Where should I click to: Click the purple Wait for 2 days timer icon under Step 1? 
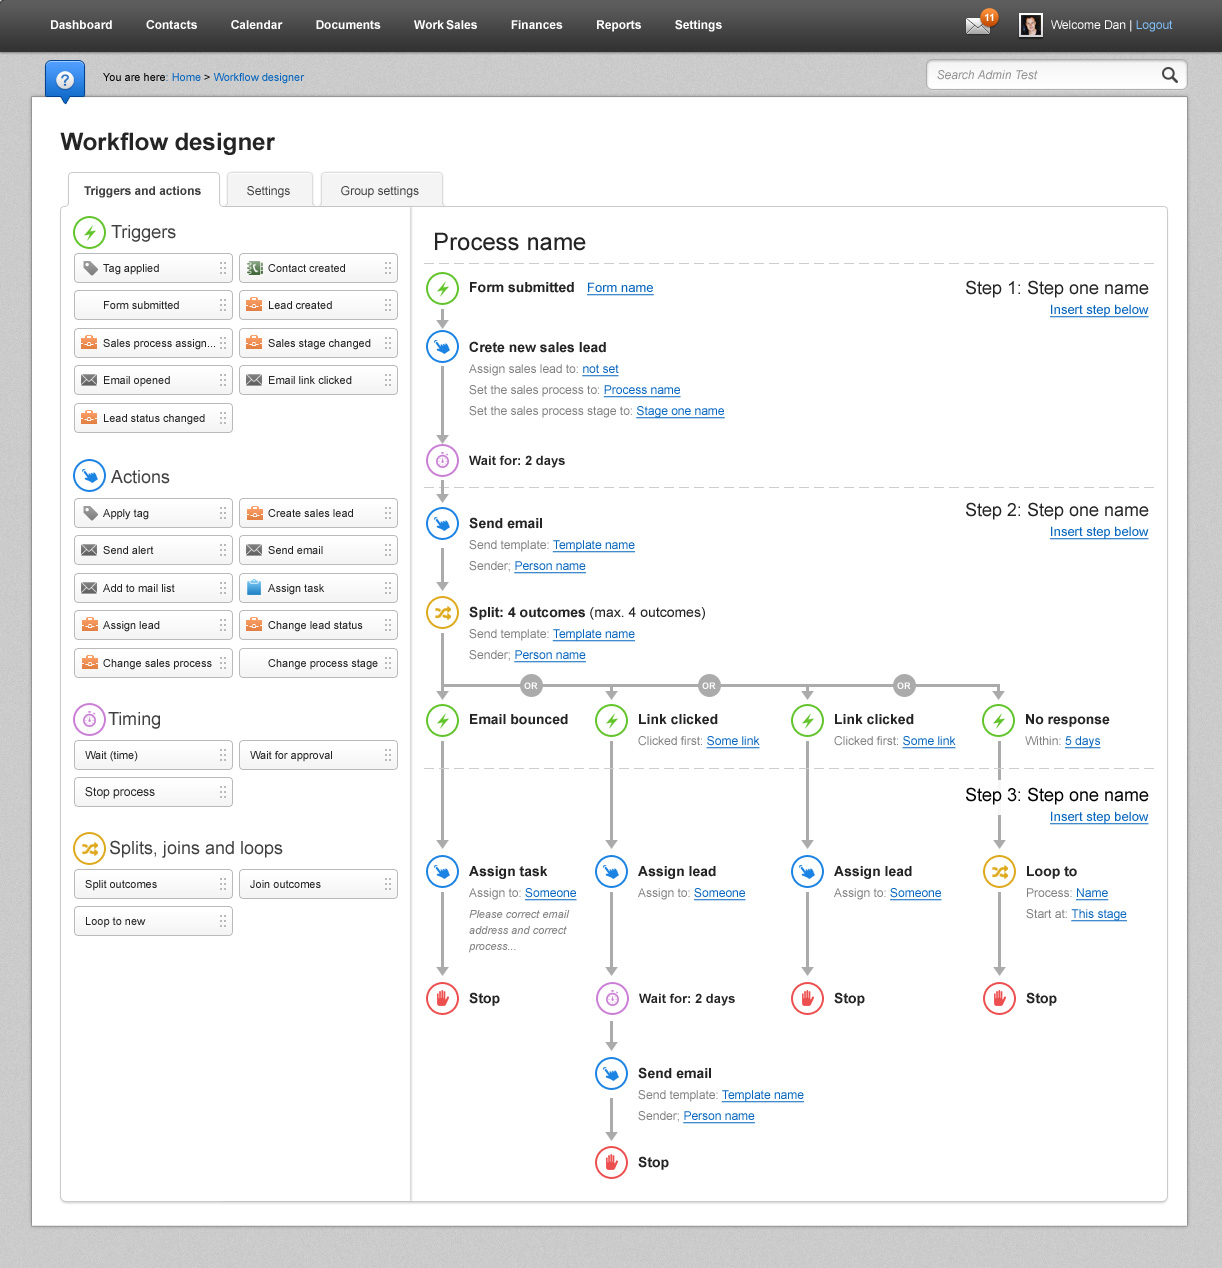click(442, 461)
